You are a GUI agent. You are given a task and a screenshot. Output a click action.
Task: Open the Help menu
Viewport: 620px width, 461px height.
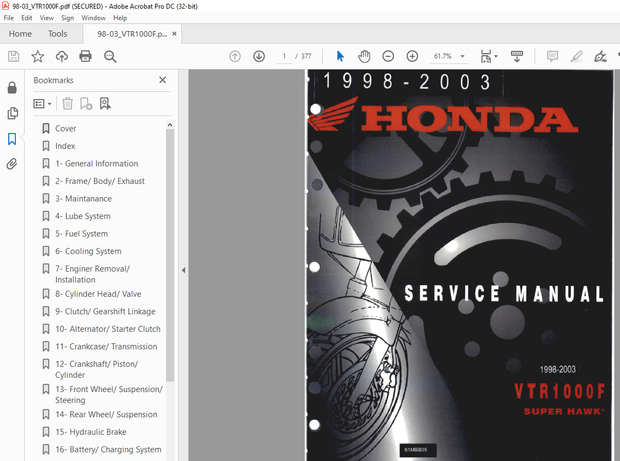[120, 18]
